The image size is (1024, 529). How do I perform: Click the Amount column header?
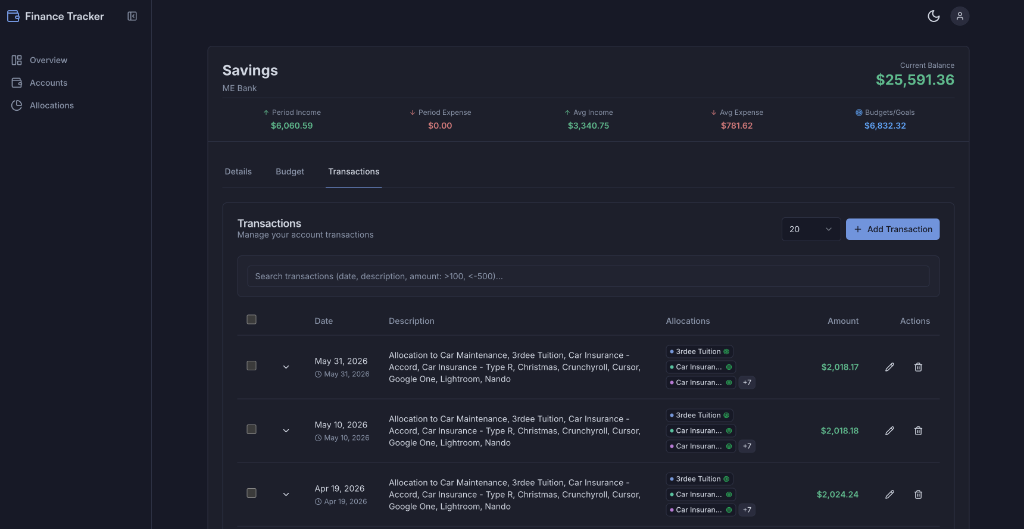843,321
